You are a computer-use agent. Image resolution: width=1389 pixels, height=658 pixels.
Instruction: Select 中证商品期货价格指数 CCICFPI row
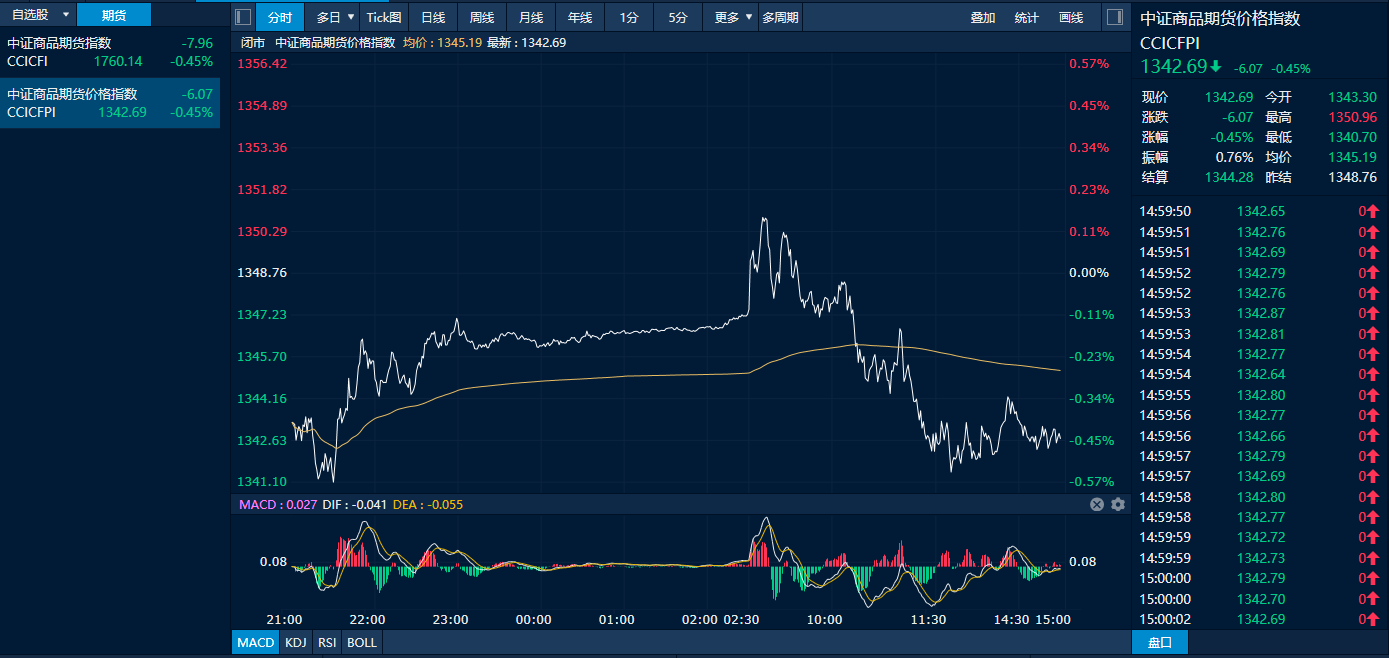pos(110,103)
